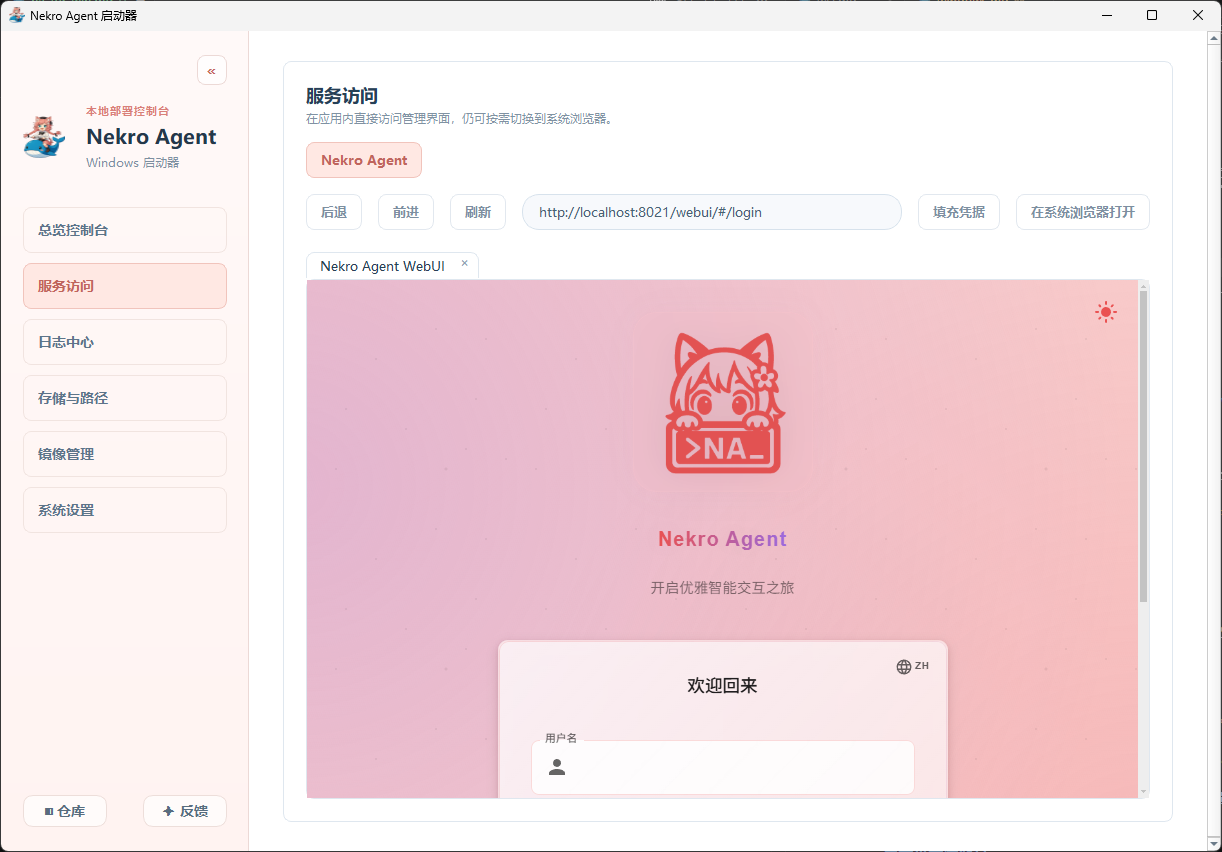The width and height of the screenshot is (1222, 852).
Task: Click 填充凭据 to fill credentials
Action: (x=959, y=212)
